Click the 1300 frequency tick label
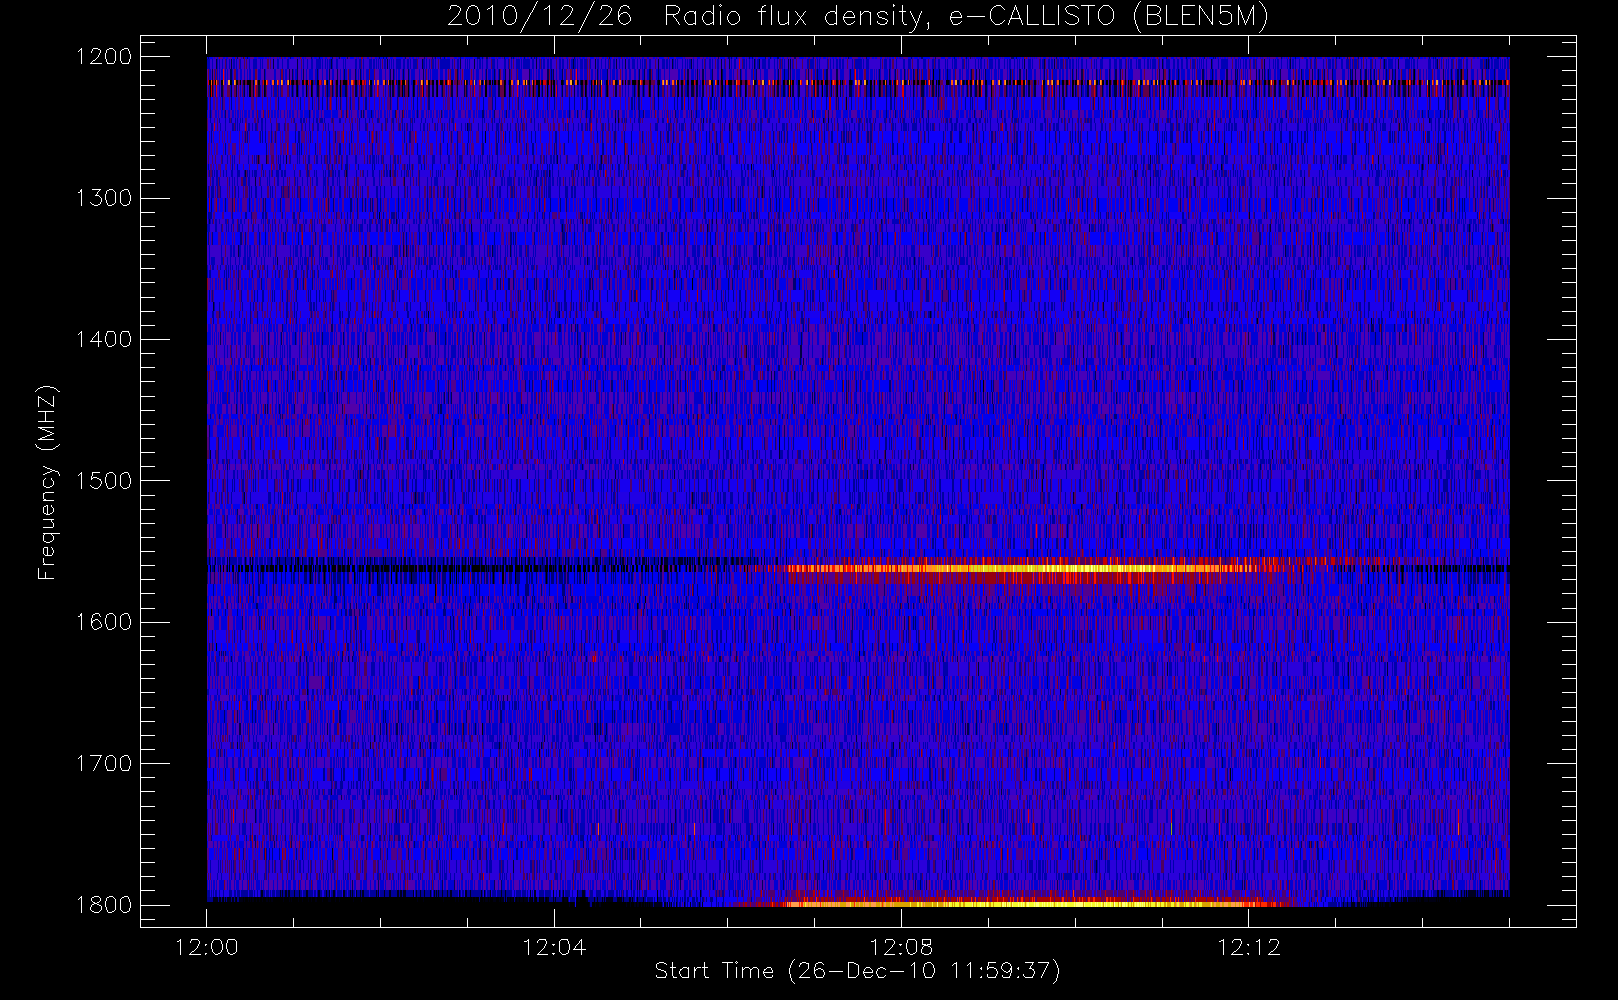1618x1000 pixels. click(x=105, y=198)
